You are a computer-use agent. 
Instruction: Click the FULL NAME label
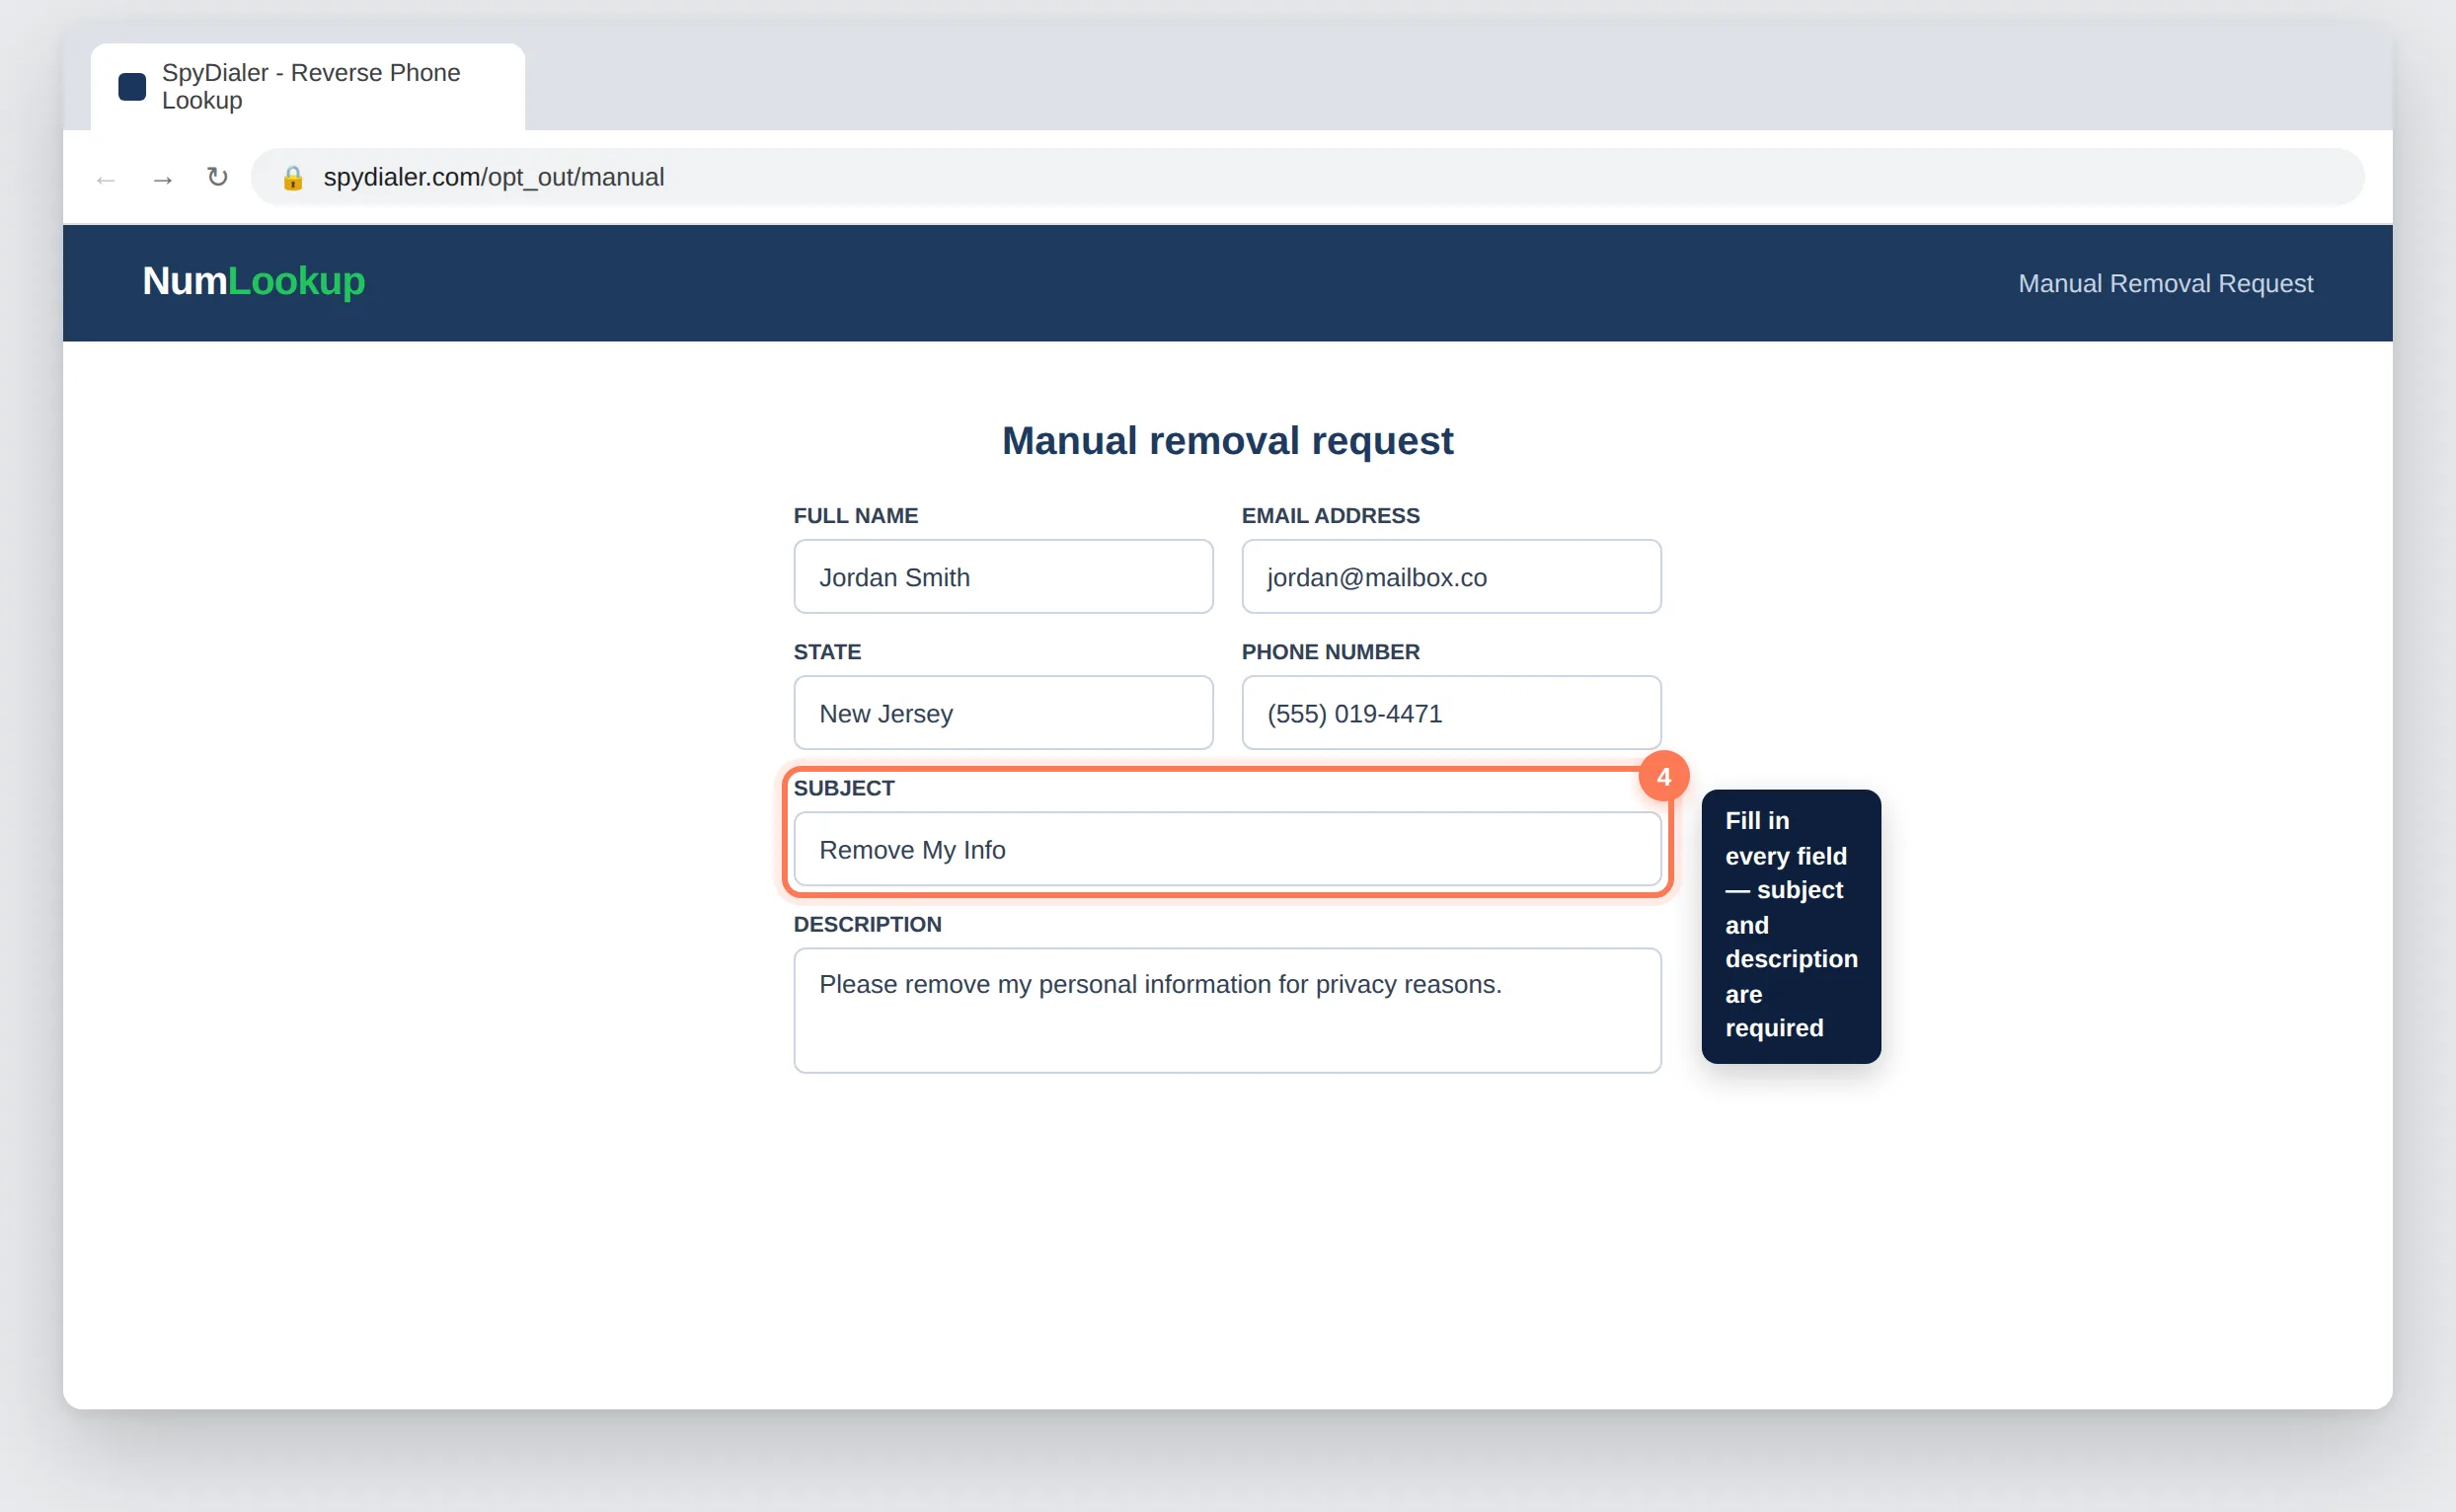pyautogui.click(x=856, y=516)
